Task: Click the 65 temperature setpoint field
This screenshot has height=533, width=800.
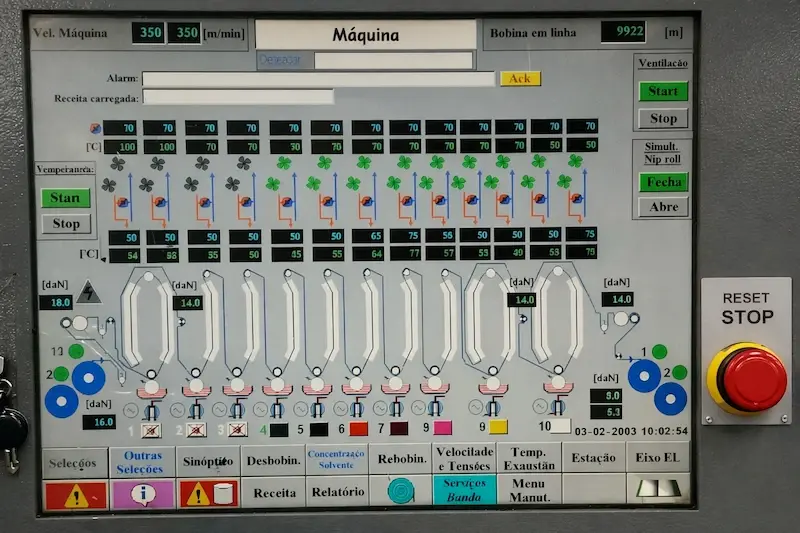Action: tap(368, 236)
